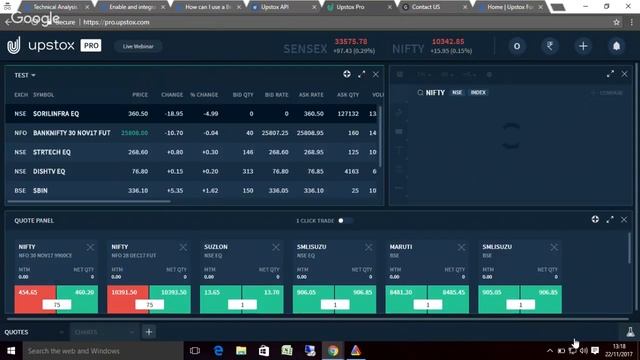The width and height of the screenshot is (640, 360).
Task: Open File Explorer from taskbar
Action: coord(241,351)
